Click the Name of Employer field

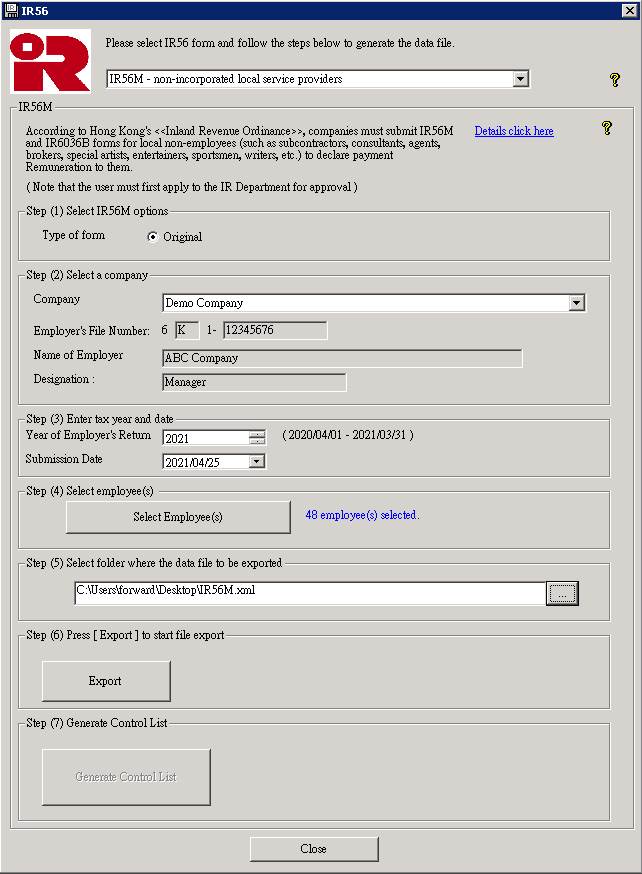(342, 358)
